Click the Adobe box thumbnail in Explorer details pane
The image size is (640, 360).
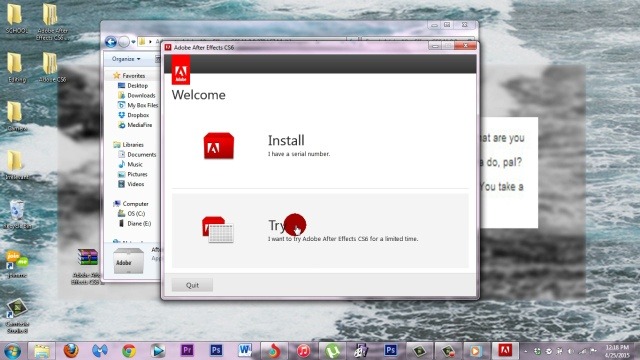(x=128, y=261)
